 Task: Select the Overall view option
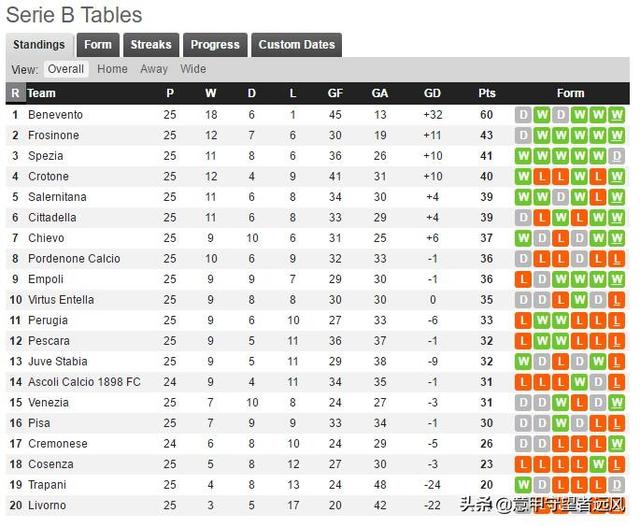pos(66,69)
